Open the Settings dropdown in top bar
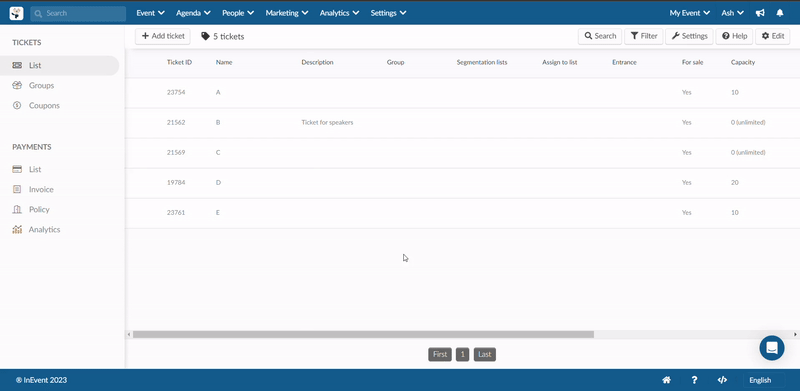 pos(388,13)
